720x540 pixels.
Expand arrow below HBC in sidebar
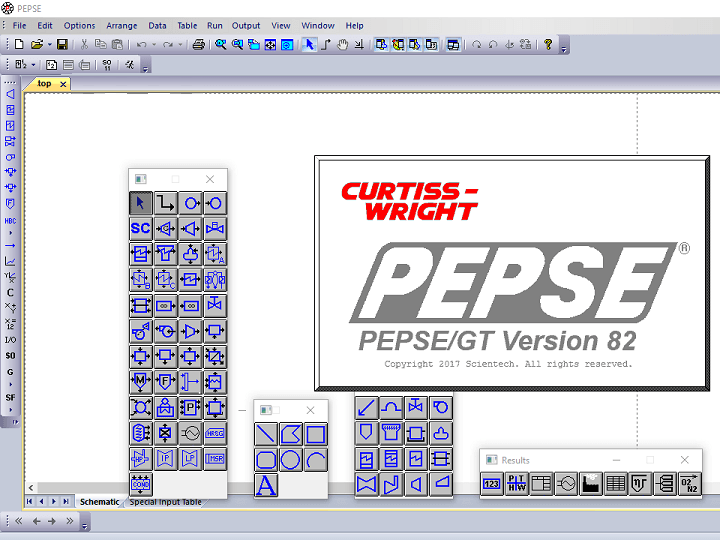click(11, 233)
